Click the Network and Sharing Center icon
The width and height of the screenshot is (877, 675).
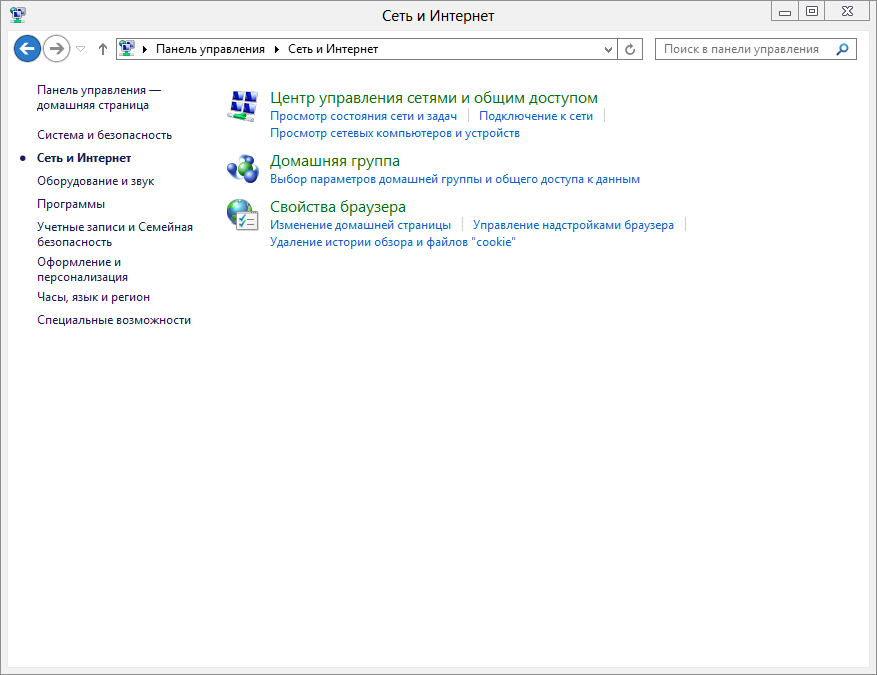(243, 105)
